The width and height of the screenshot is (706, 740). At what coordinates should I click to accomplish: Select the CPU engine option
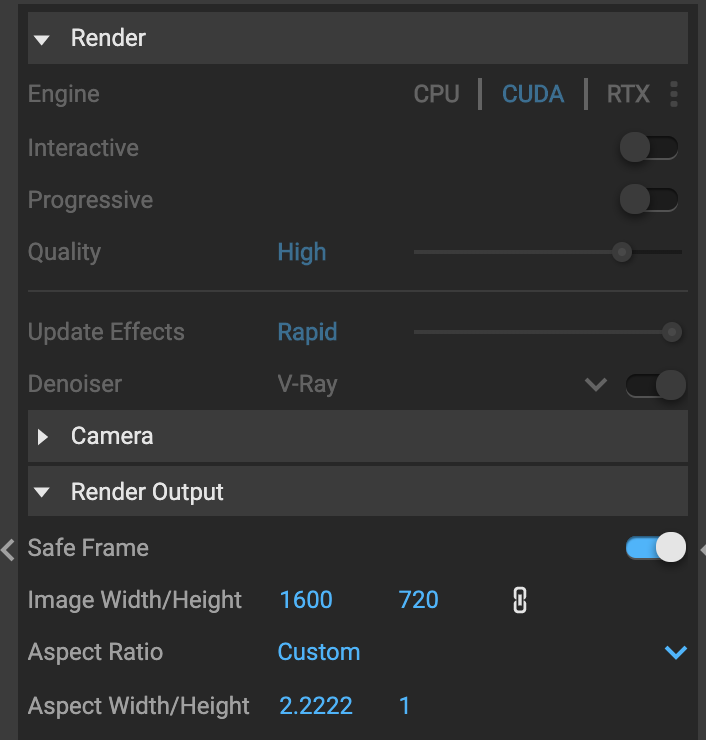click(x=437, y=94)
